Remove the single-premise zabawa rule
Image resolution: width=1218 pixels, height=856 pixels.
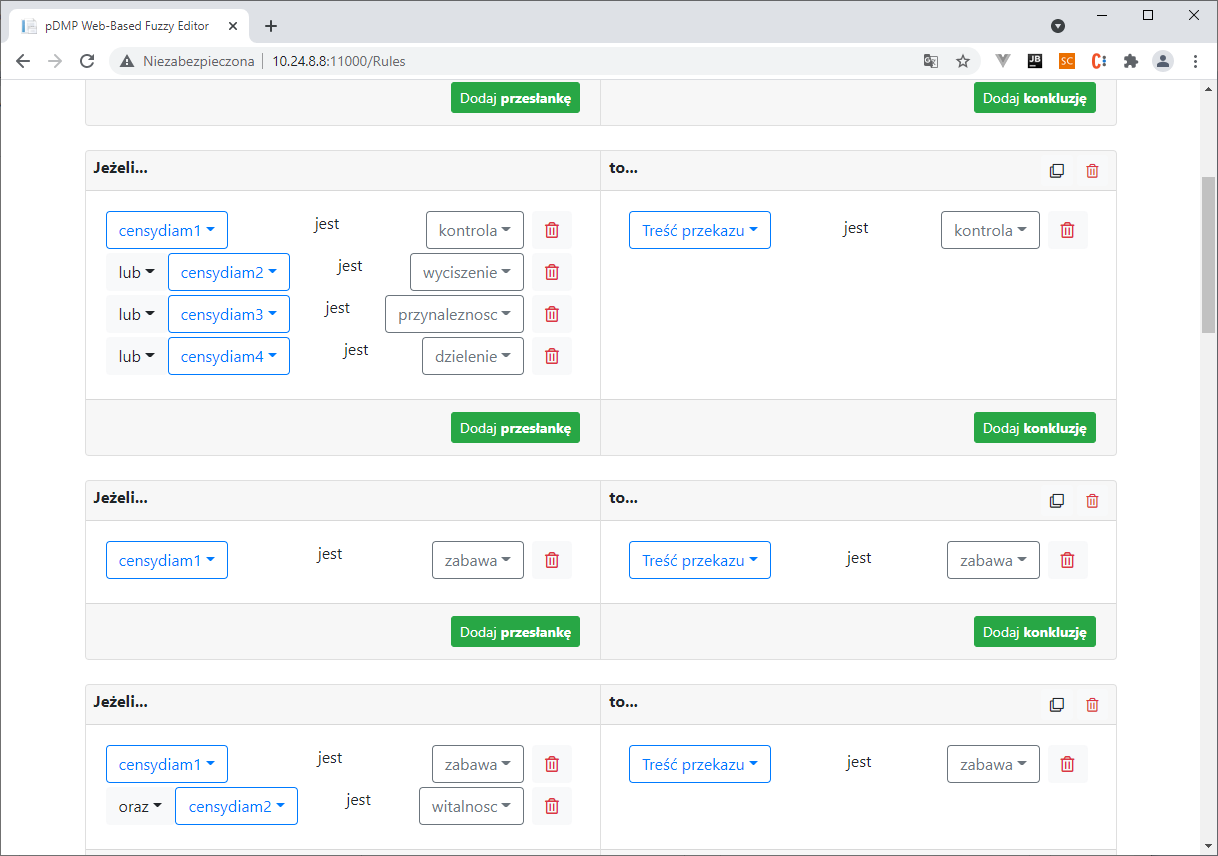(1092, 501)
